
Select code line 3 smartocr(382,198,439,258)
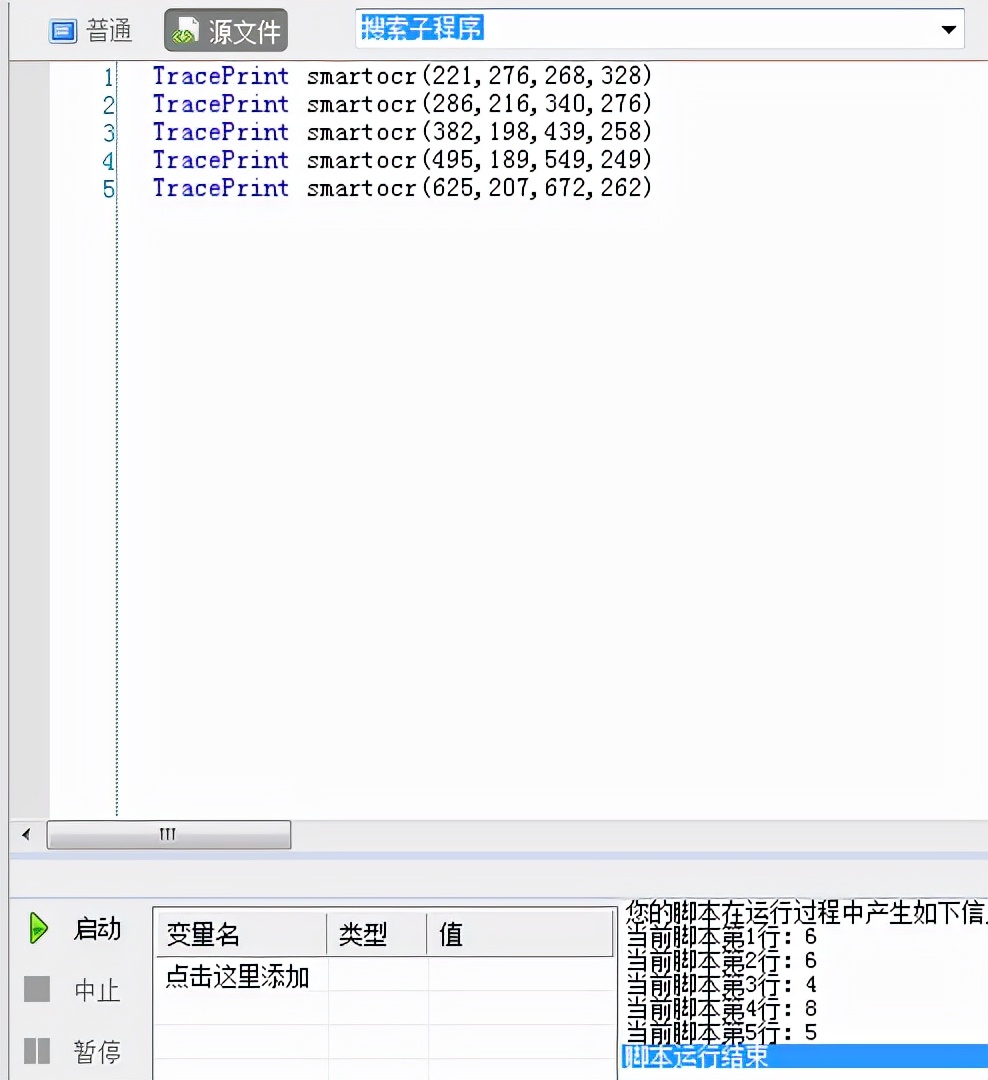click(402, 132)
